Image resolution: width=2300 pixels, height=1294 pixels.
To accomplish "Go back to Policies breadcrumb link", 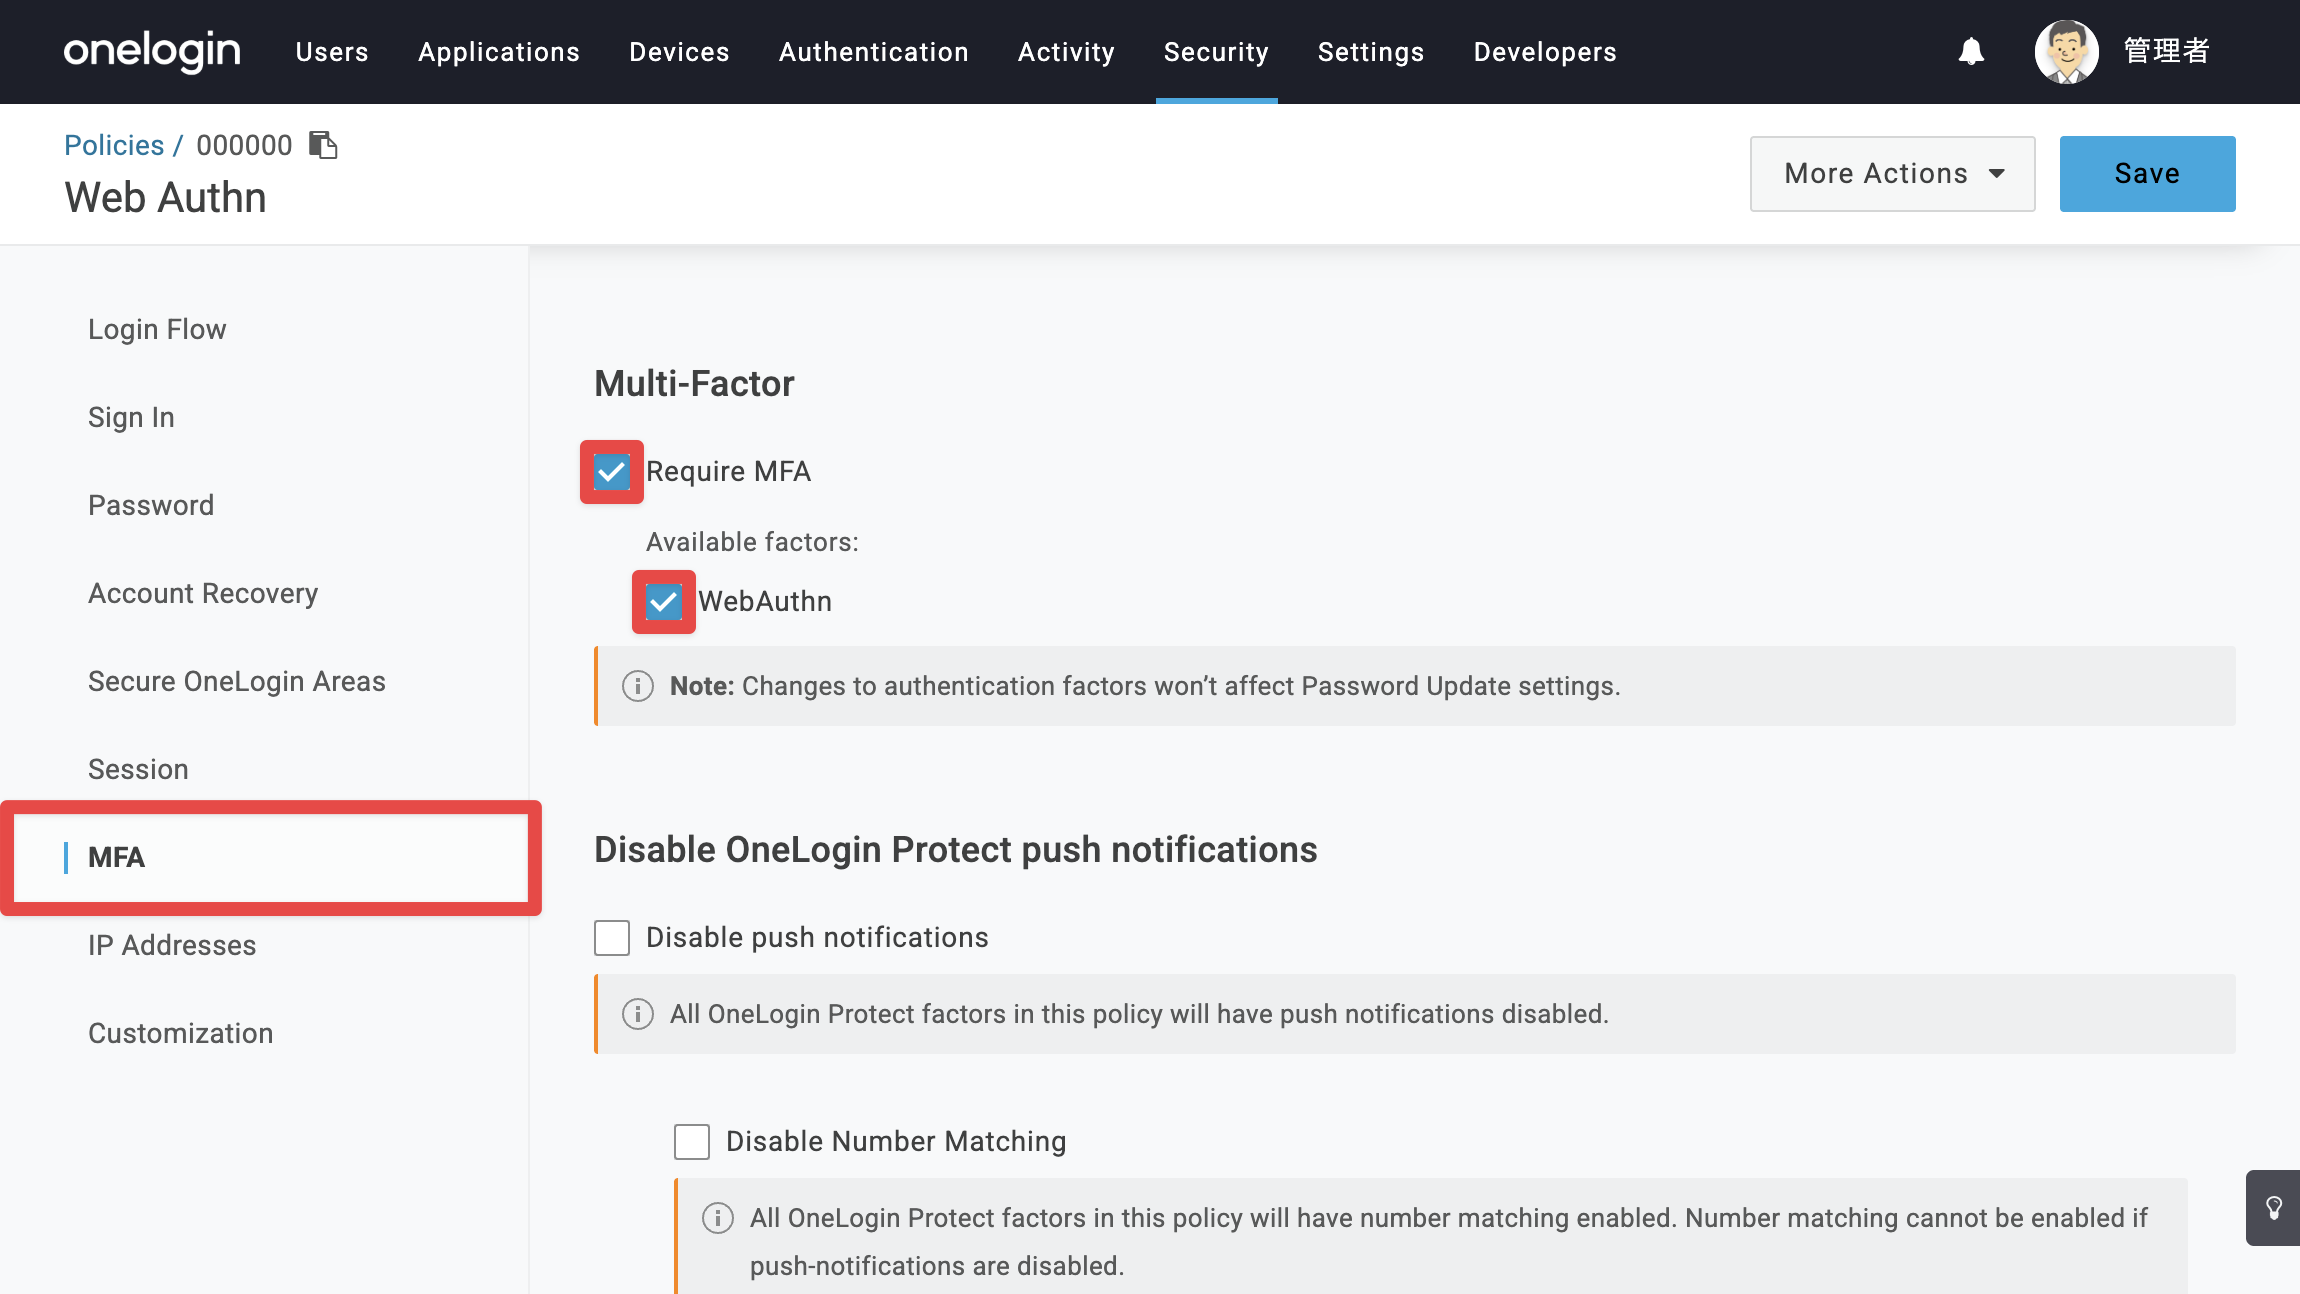I will click(x=114, y=145).
